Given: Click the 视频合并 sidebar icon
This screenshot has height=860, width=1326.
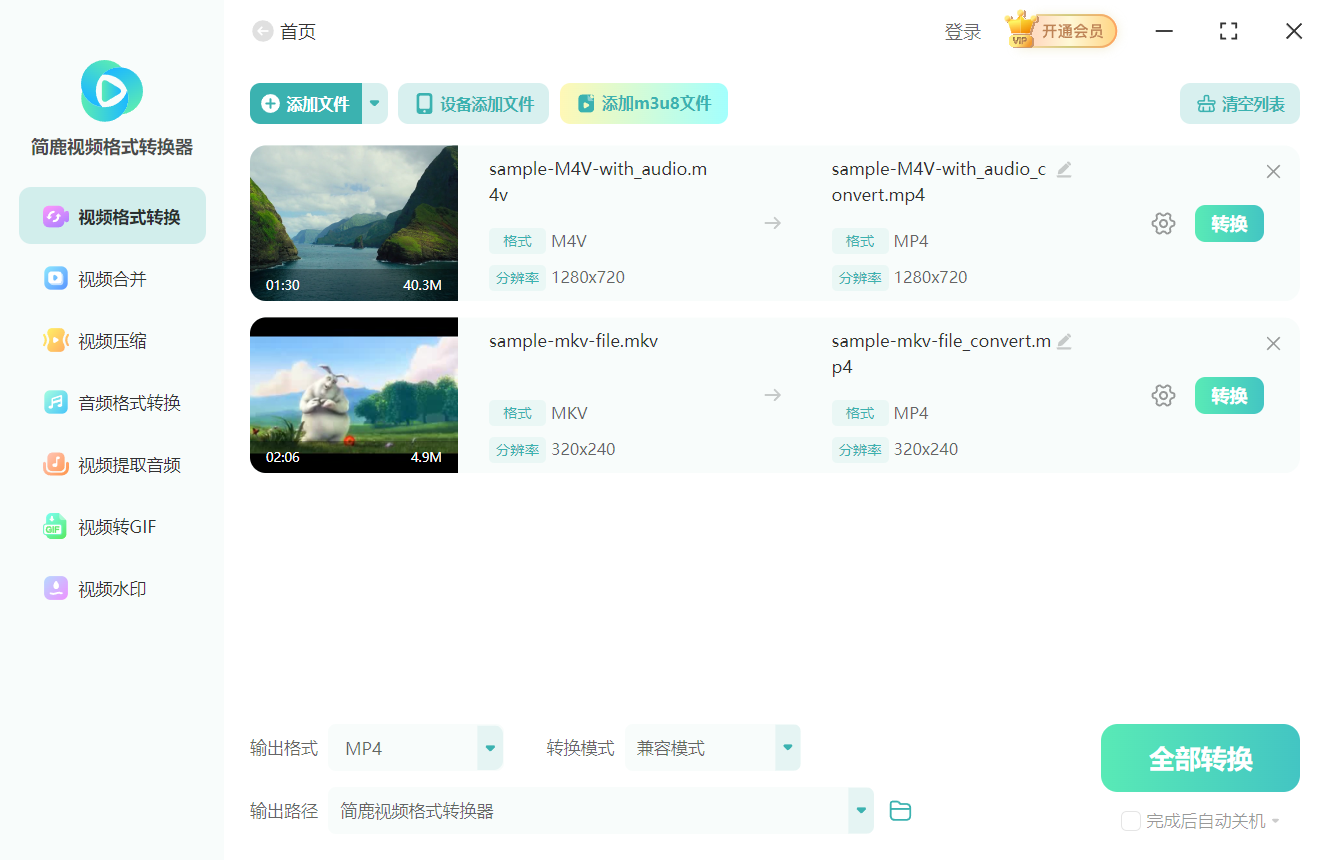Looking at the screenshot, I should tap(56, 278).
